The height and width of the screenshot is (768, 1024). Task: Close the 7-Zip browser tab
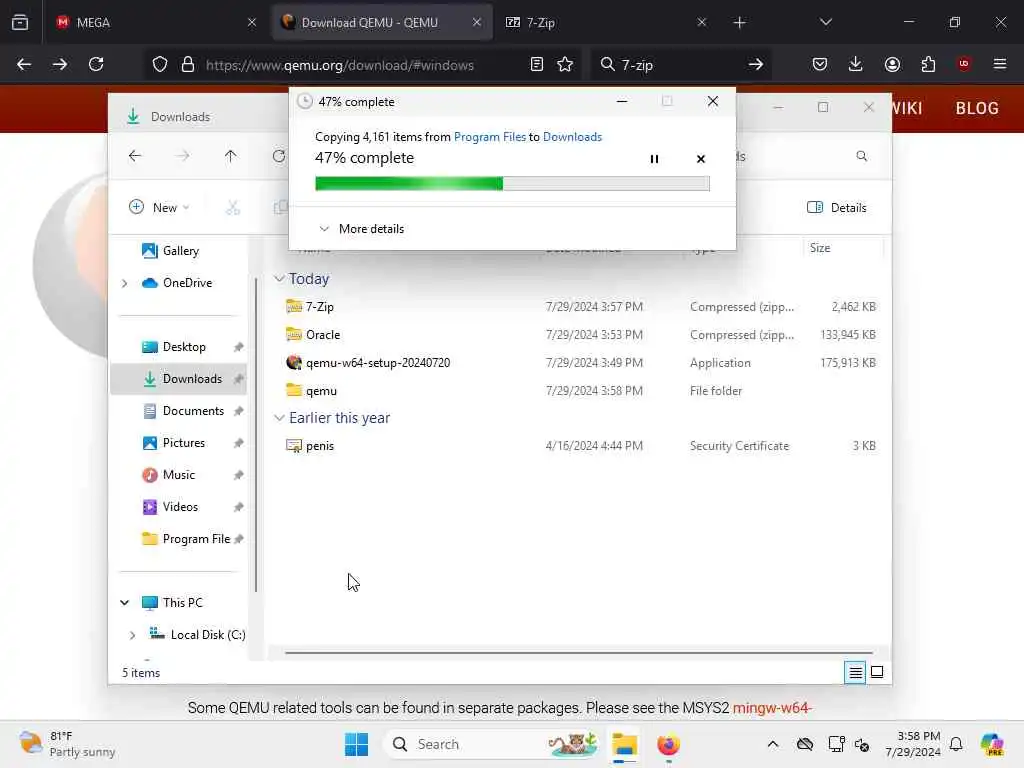point(701,22)
